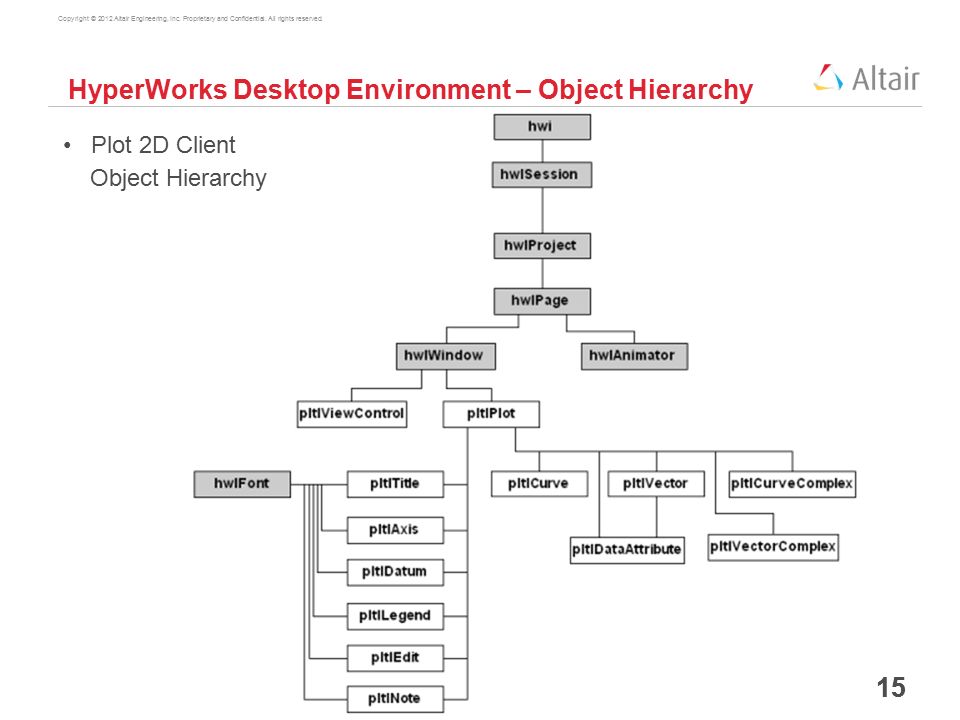The height and width of the screenshot is (720, 960).
Task: Select the hwiSession node
Action: click(x=542, y=174)
